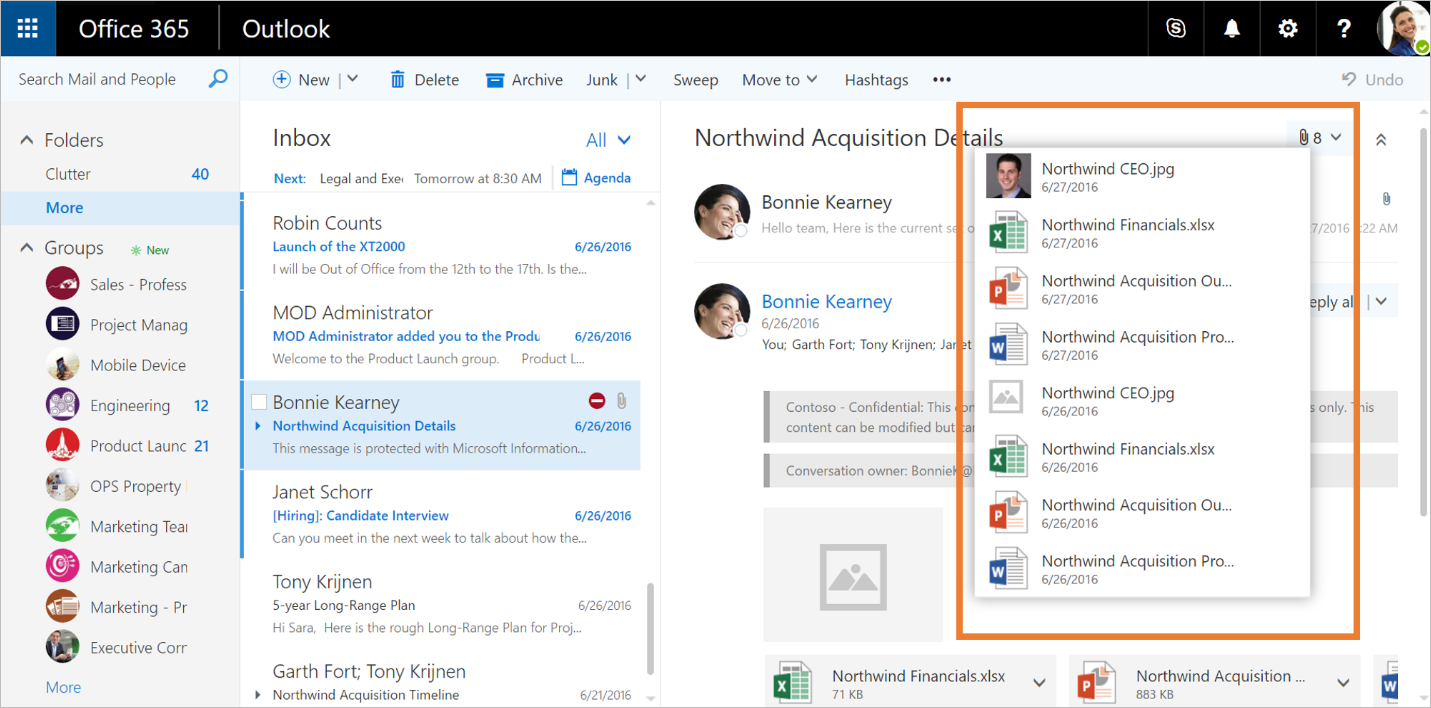Screen dimensions: 1431x708
Task: Open the Sweep command
Action: click(696, 79)
